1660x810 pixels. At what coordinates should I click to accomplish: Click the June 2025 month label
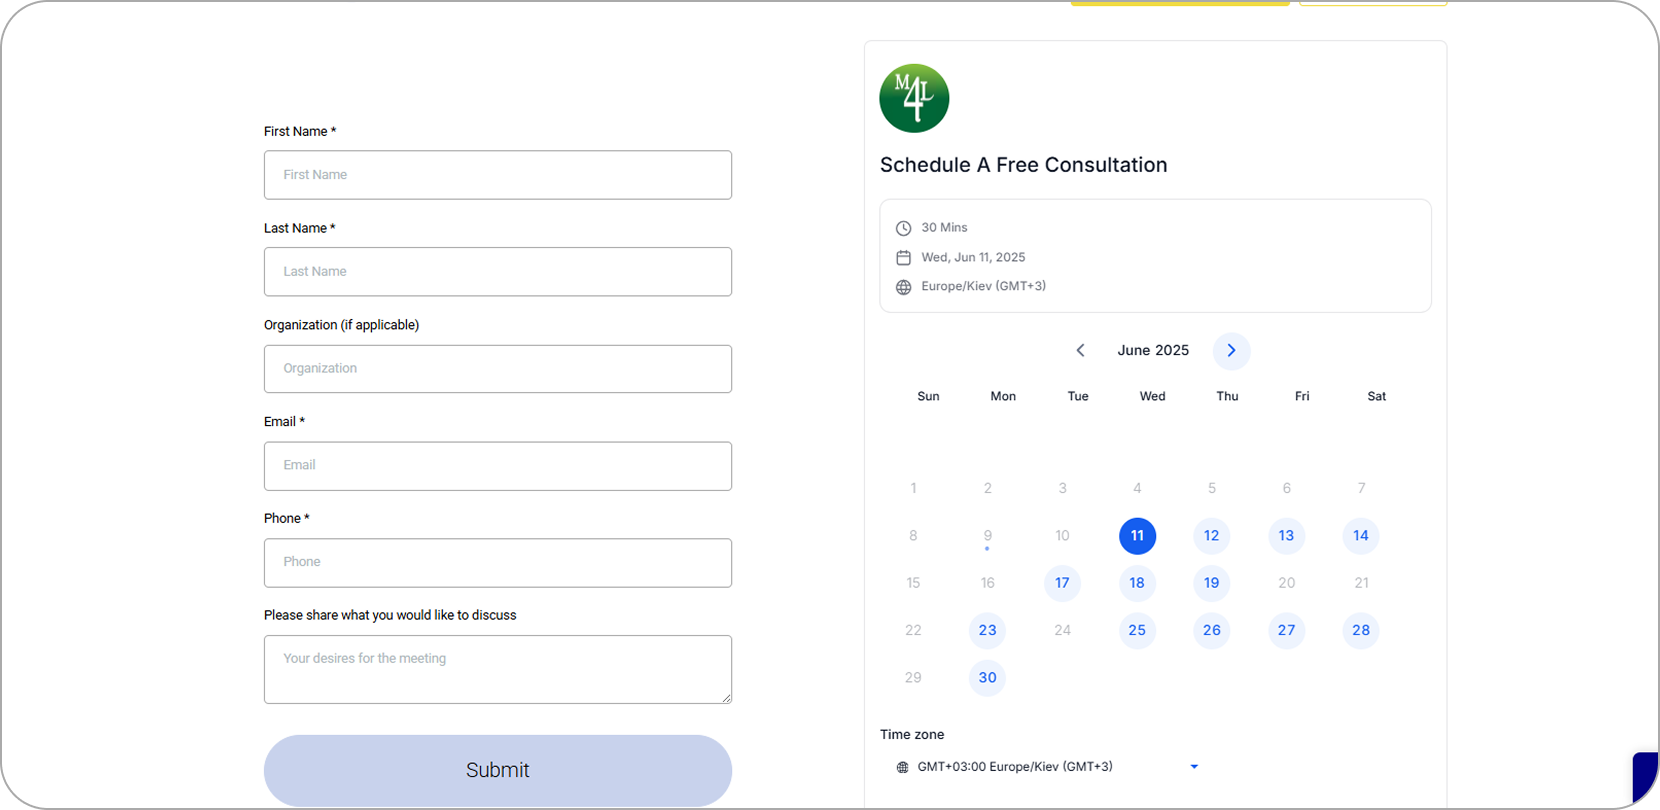click(1153, 350)
